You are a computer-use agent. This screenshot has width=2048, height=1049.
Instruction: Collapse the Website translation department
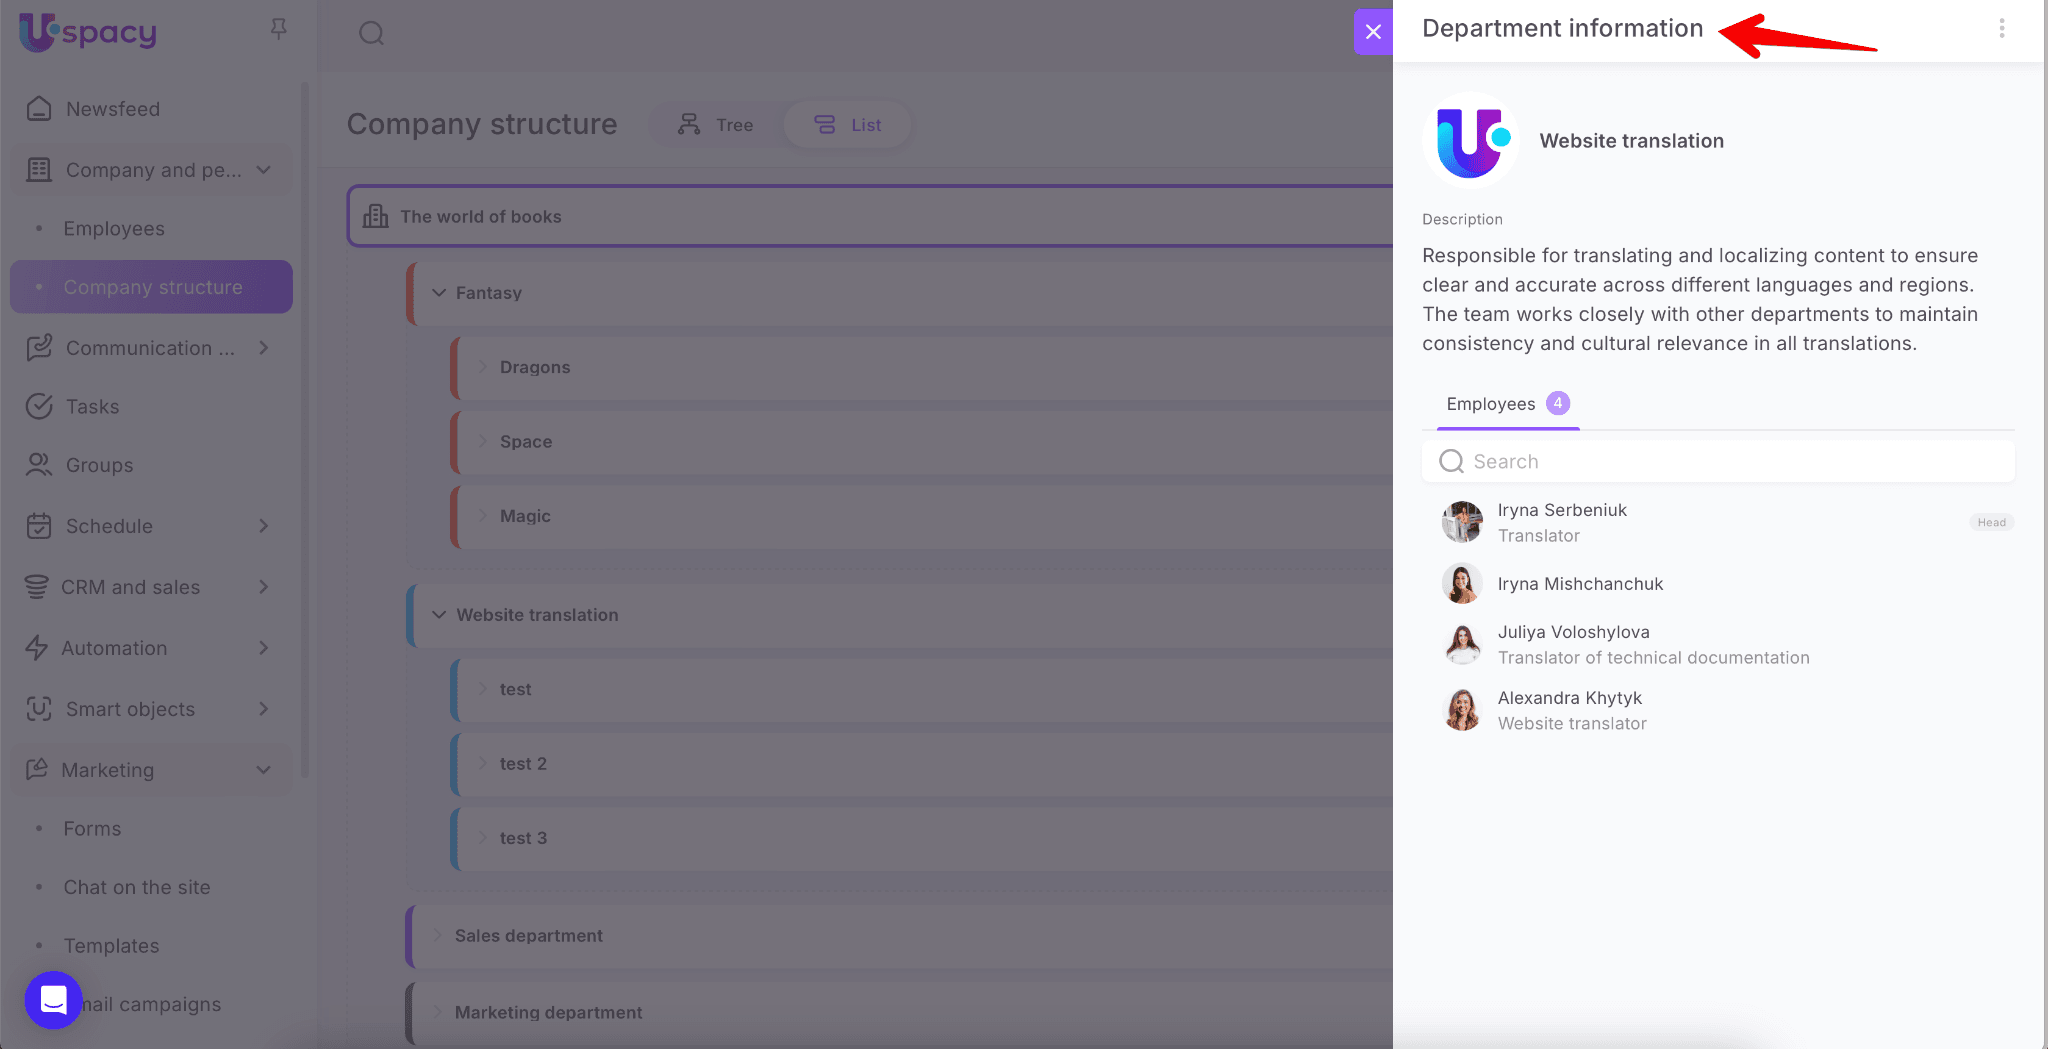[x=439, y=615]
